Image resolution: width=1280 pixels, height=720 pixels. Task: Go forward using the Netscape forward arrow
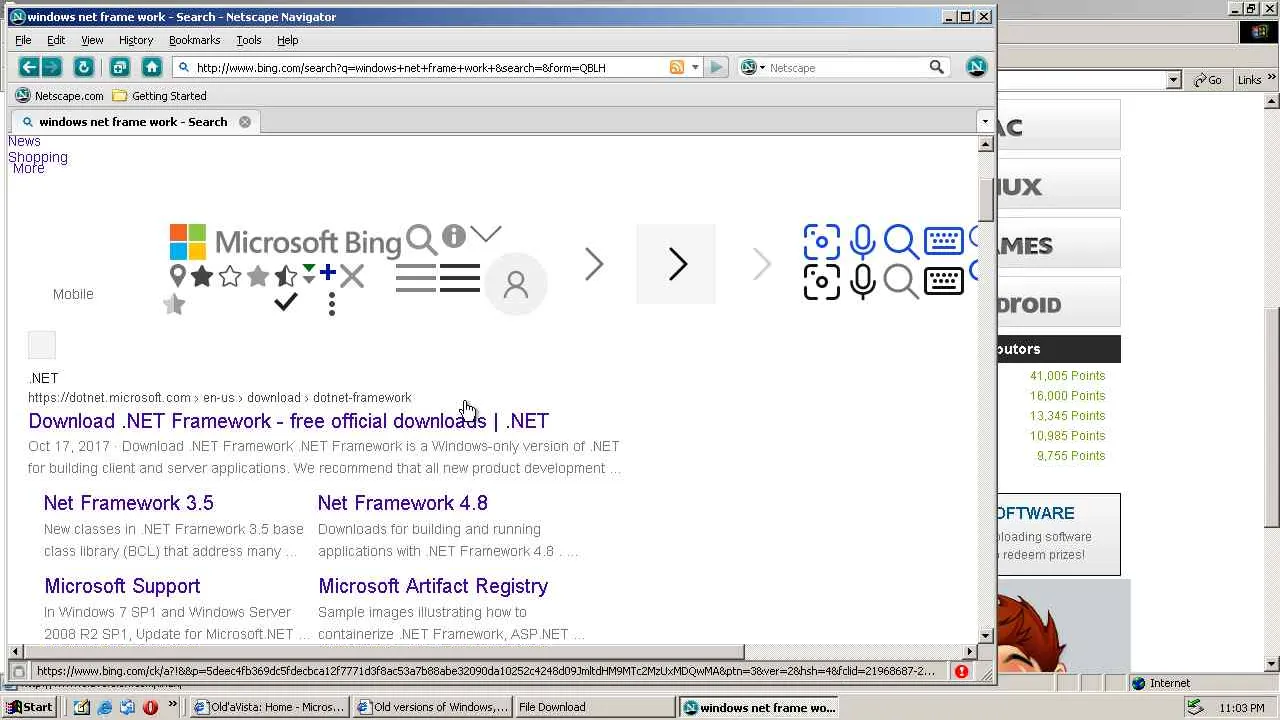coord(52,67)
